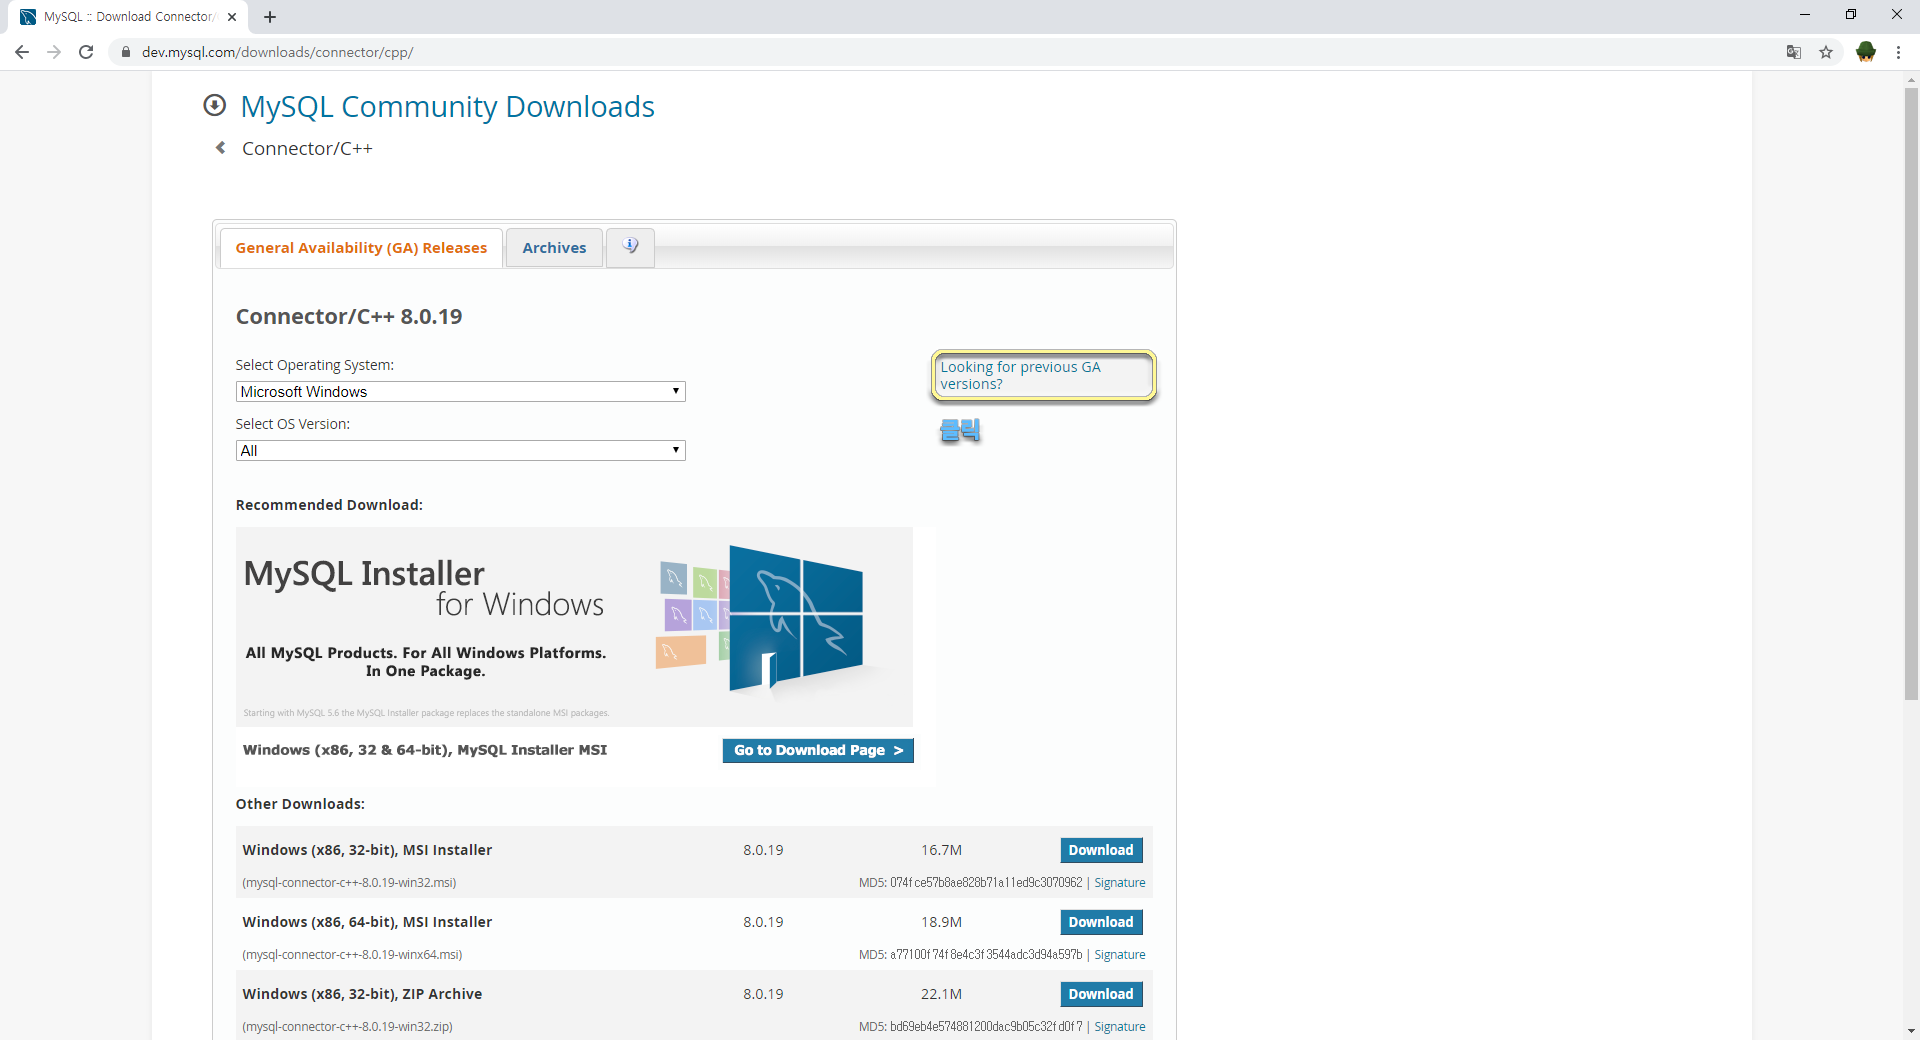This screenshot has width=1920, height=1040.
Task: Select the MySQL Download Connector browser tab
Action: point(128,17)
